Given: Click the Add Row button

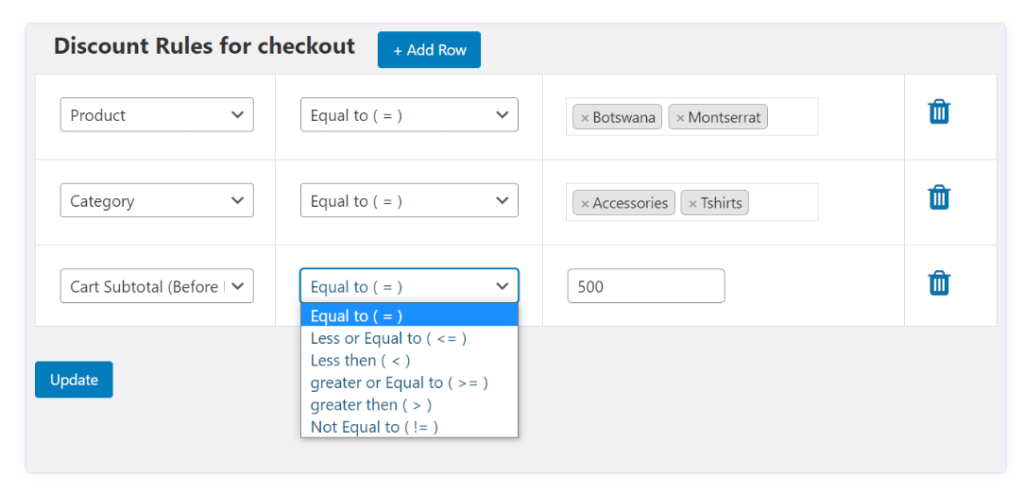Looking at the screenshot, I should click(x=429, y=50).
